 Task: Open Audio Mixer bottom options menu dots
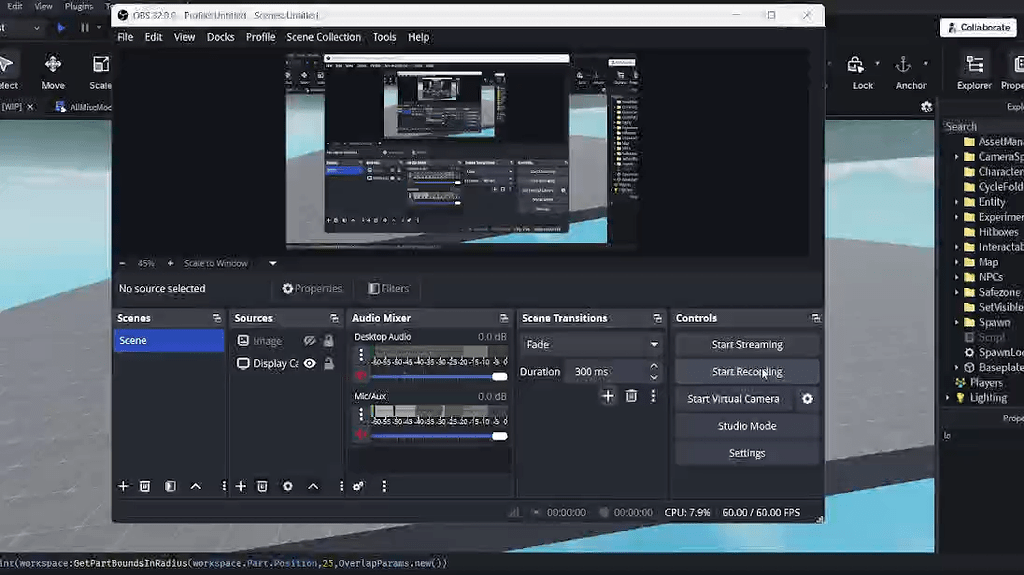384,486
